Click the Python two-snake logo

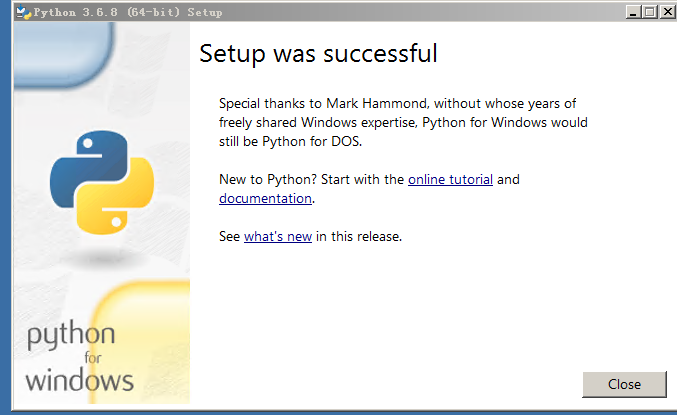coord(102,182)
